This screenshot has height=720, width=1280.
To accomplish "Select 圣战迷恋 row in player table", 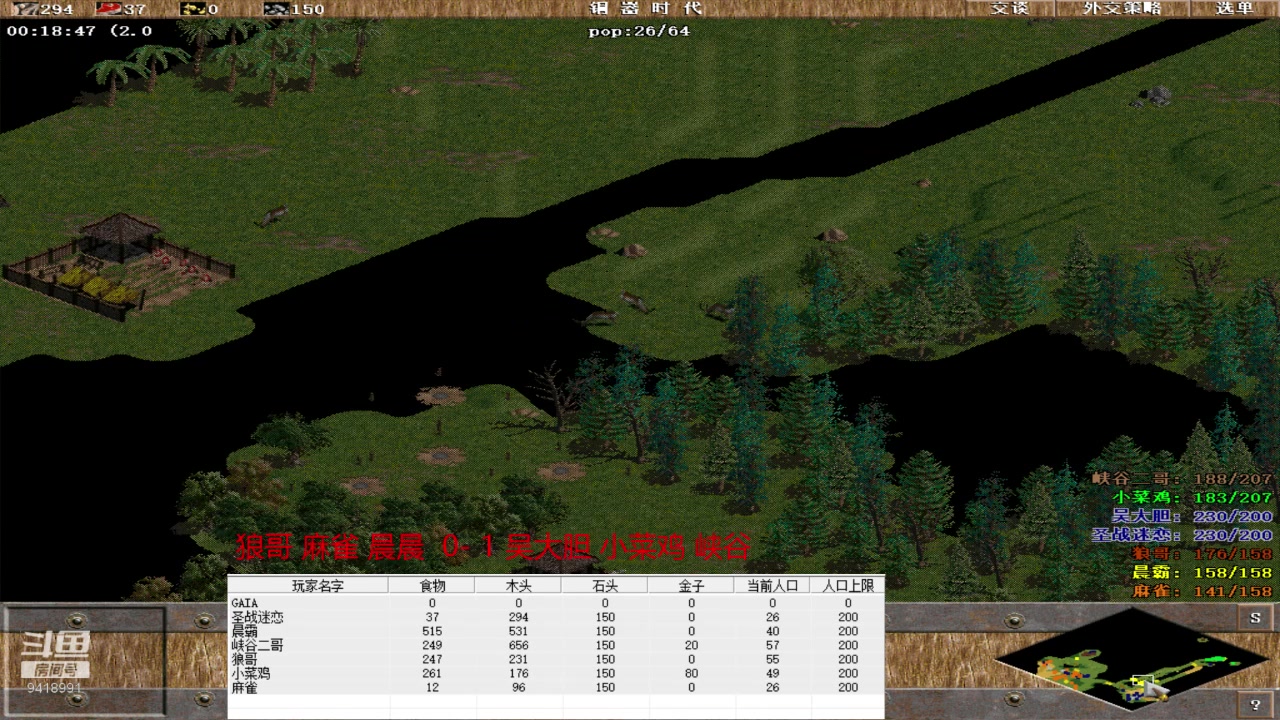I will click(556, 617).
